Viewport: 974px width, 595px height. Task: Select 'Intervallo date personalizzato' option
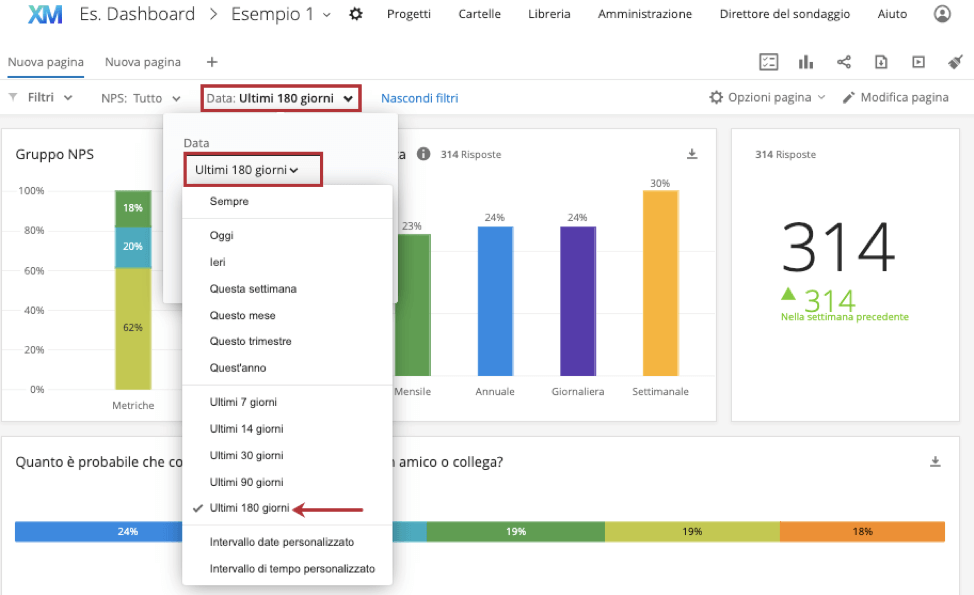(281, 542)
